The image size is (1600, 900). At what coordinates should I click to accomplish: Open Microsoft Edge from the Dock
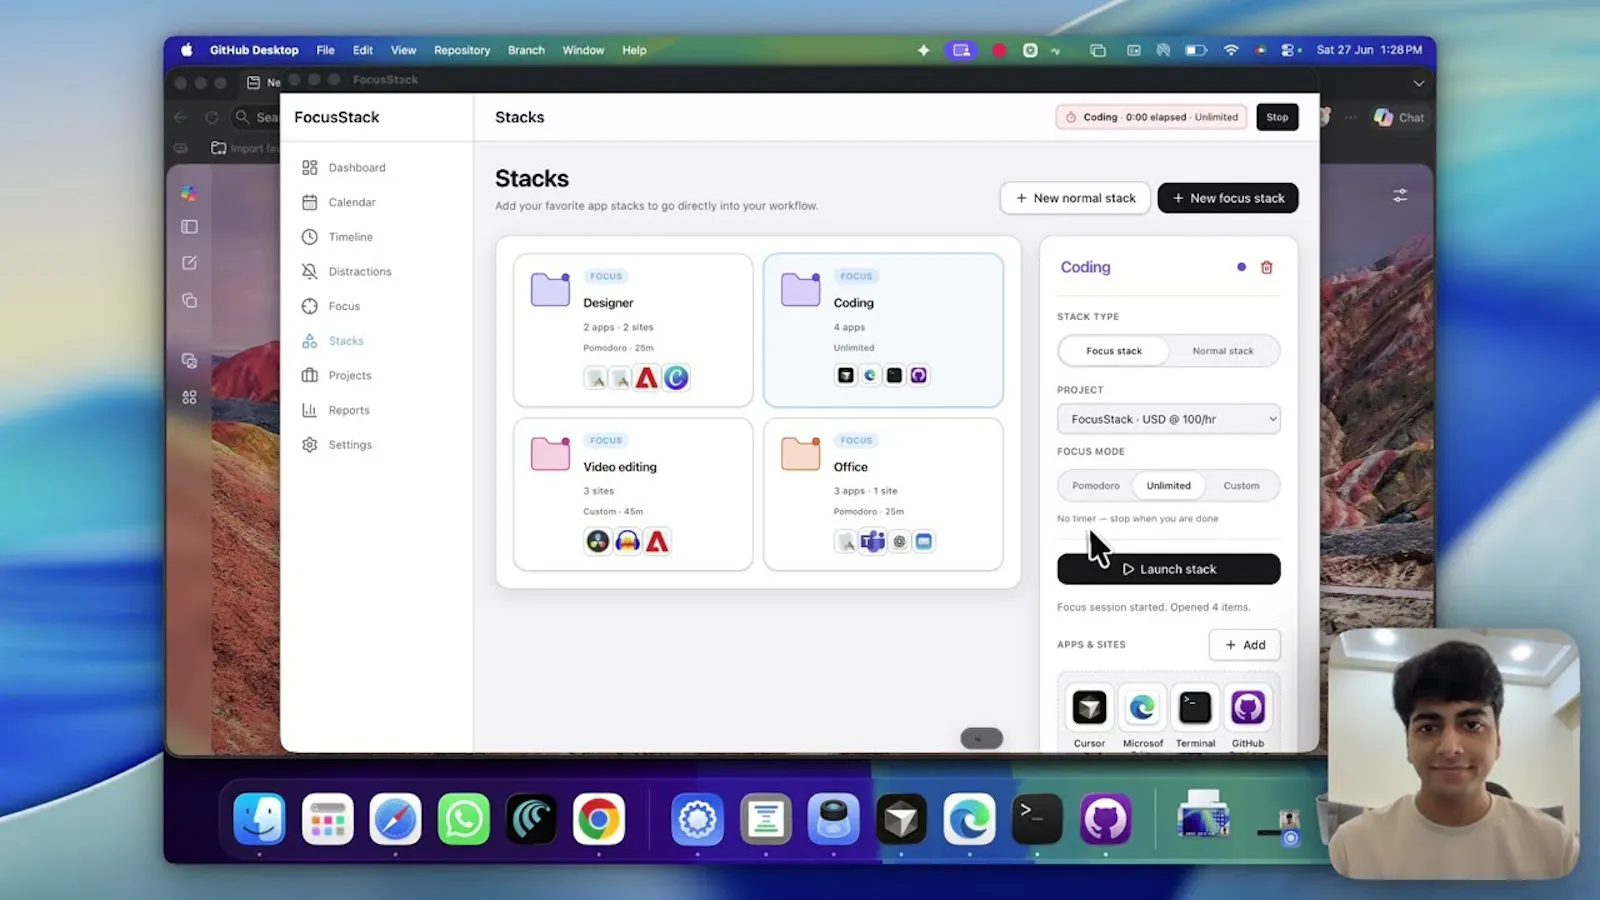969,819
